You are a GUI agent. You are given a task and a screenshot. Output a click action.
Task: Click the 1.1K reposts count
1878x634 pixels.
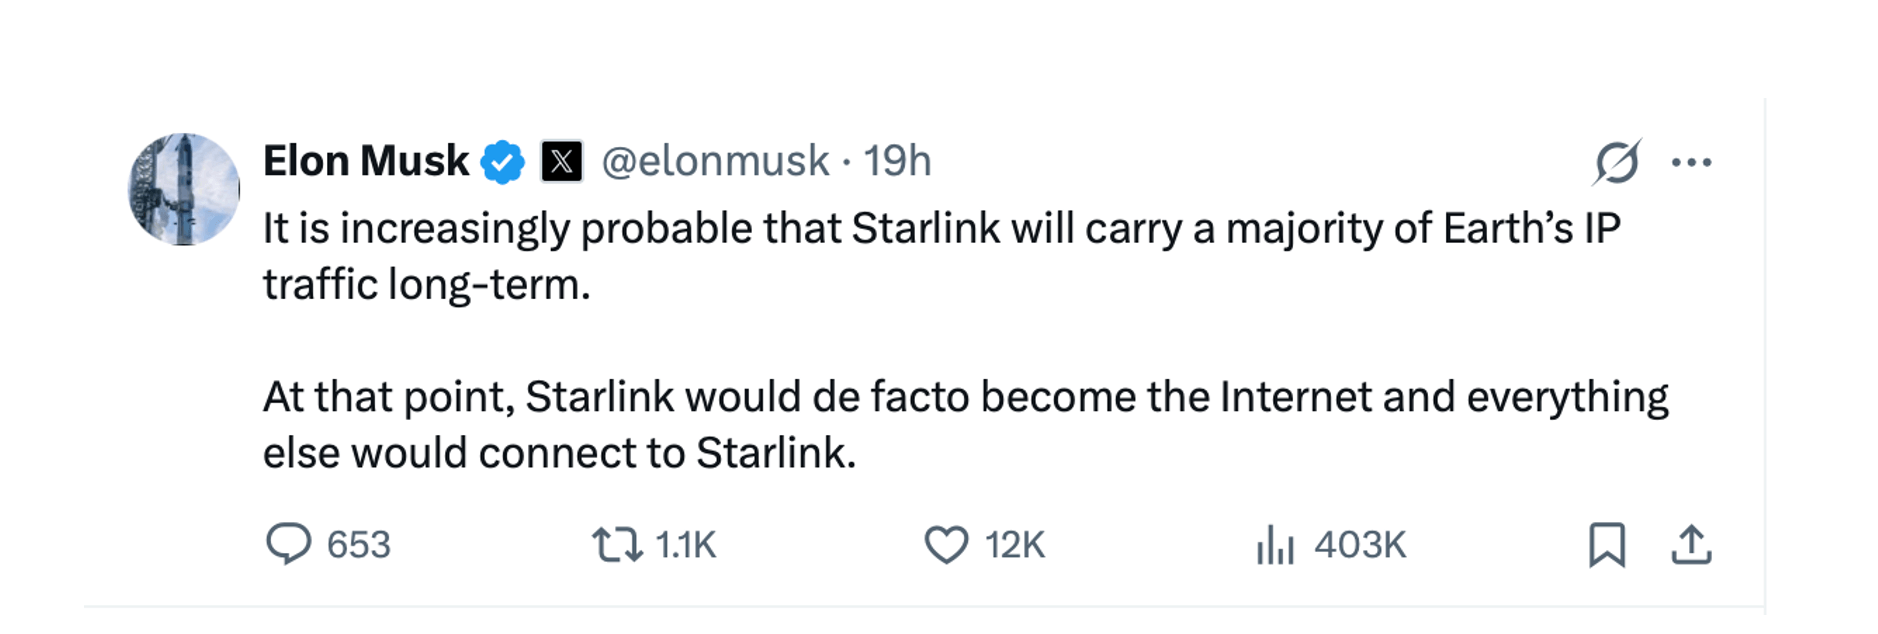[x=685, y=545]
